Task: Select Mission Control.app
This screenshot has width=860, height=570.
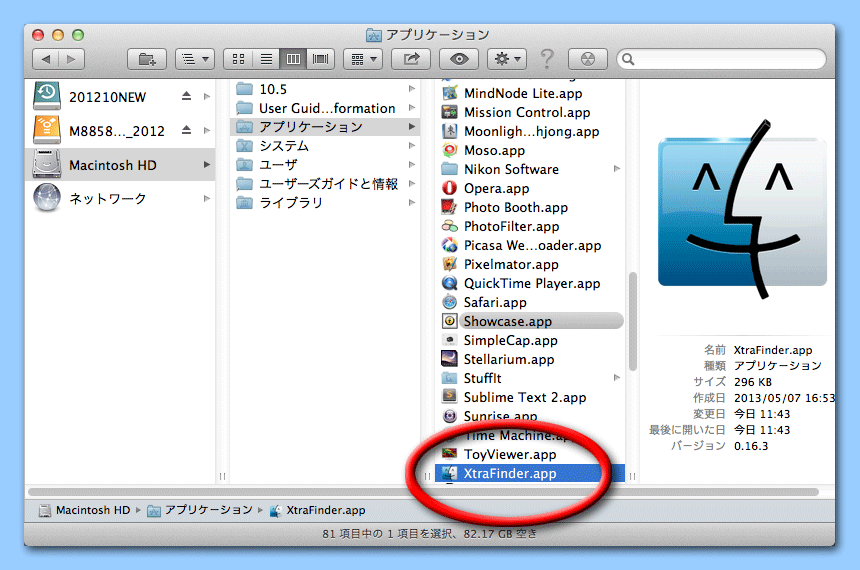Action: pos(531,112)
